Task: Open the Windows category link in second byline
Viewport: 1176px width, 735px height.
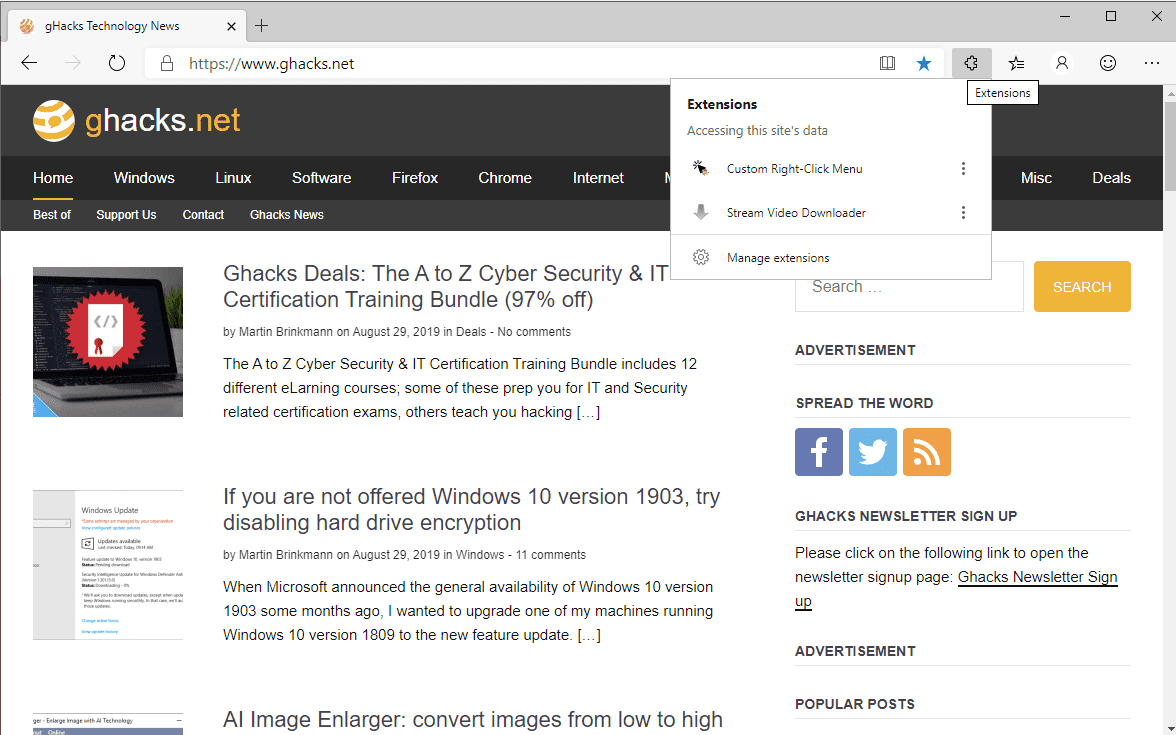Action: (x=480, y=555)
